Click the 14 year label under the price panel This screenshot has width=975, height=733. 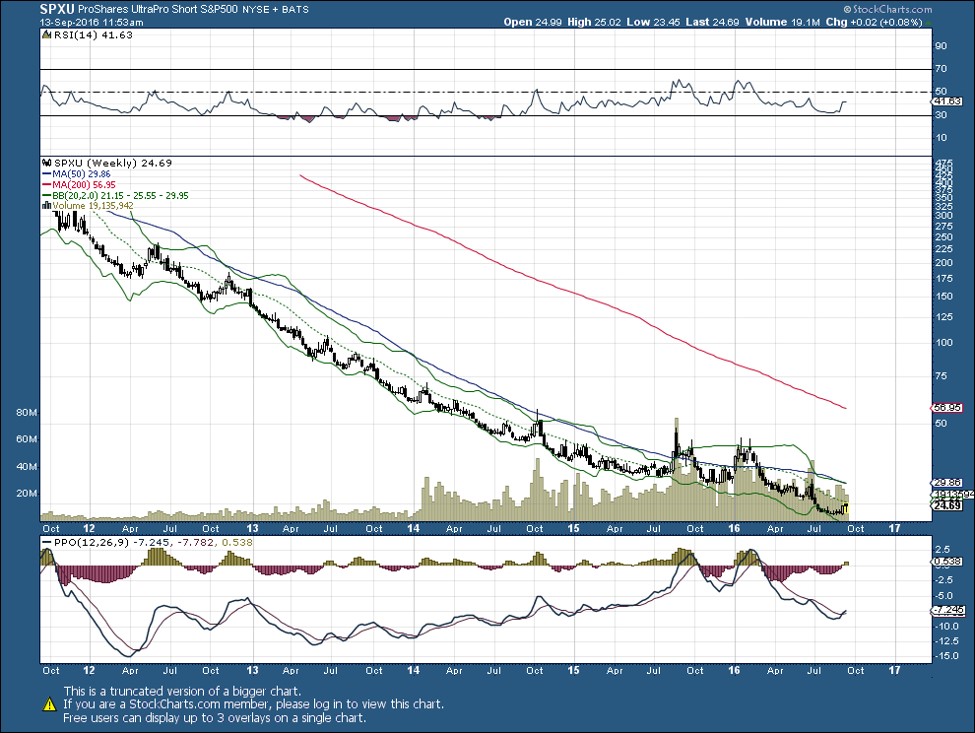pyautogui.click(x=413, y=528)
